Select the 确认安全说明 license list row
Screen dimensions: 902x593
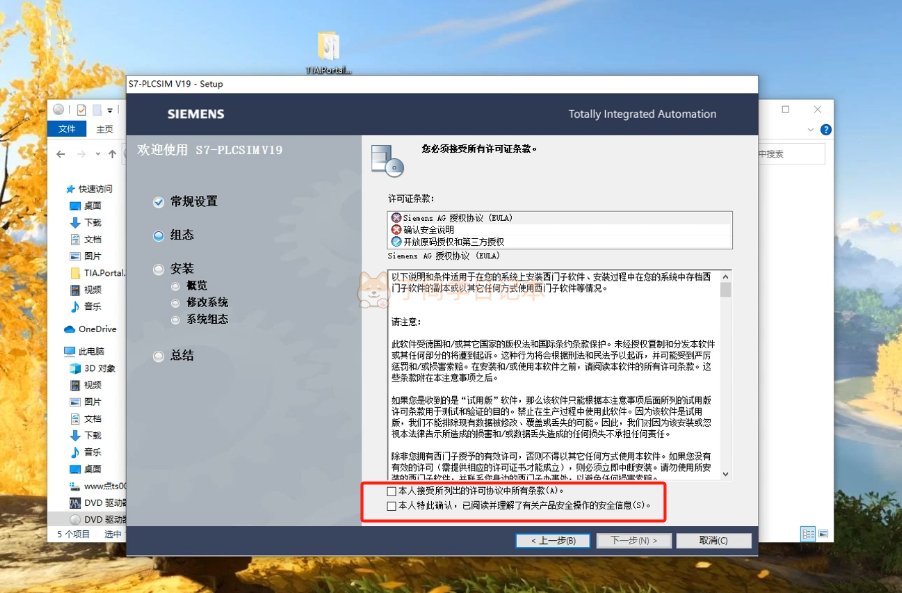pos(560,229)
